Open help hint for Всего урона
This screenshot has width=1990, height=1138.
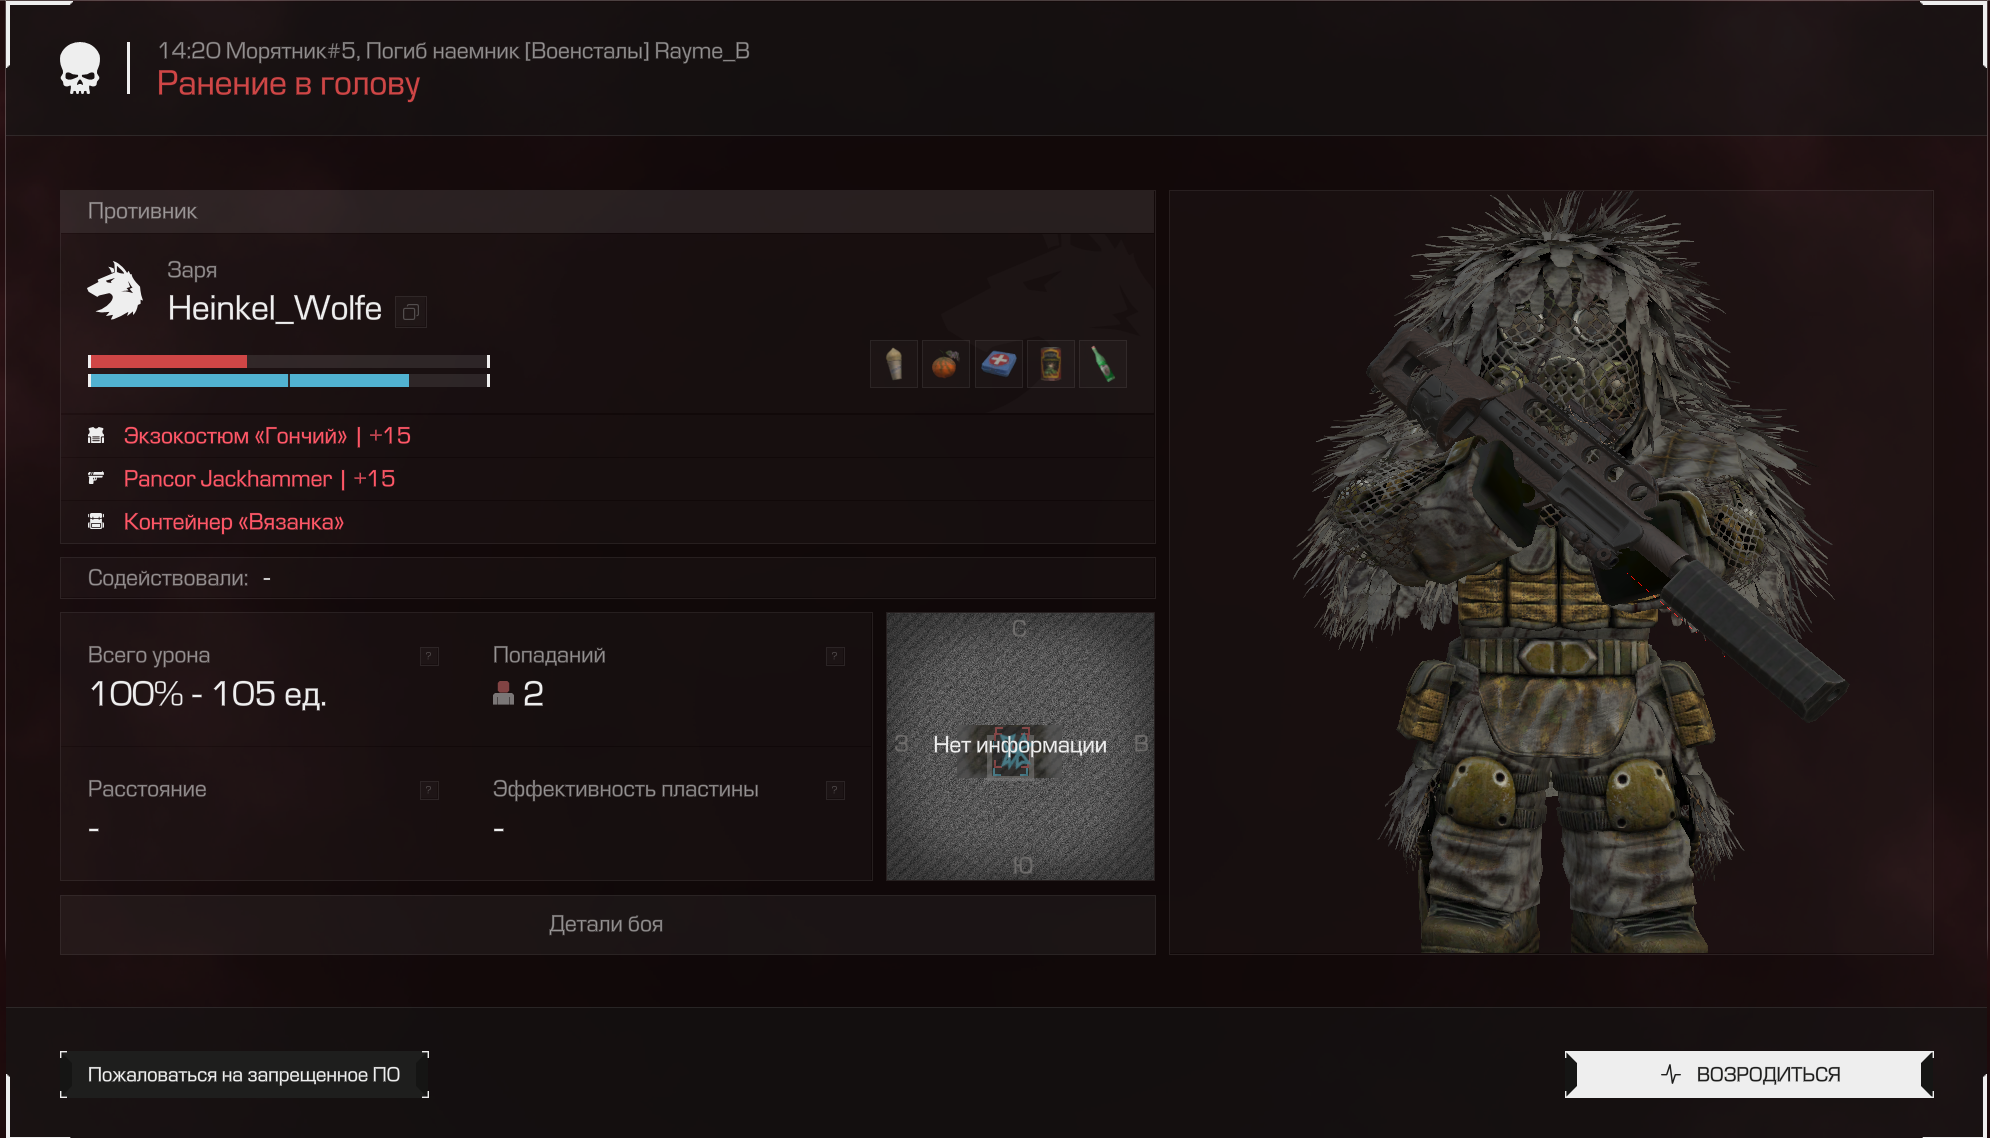coord(429,656)
